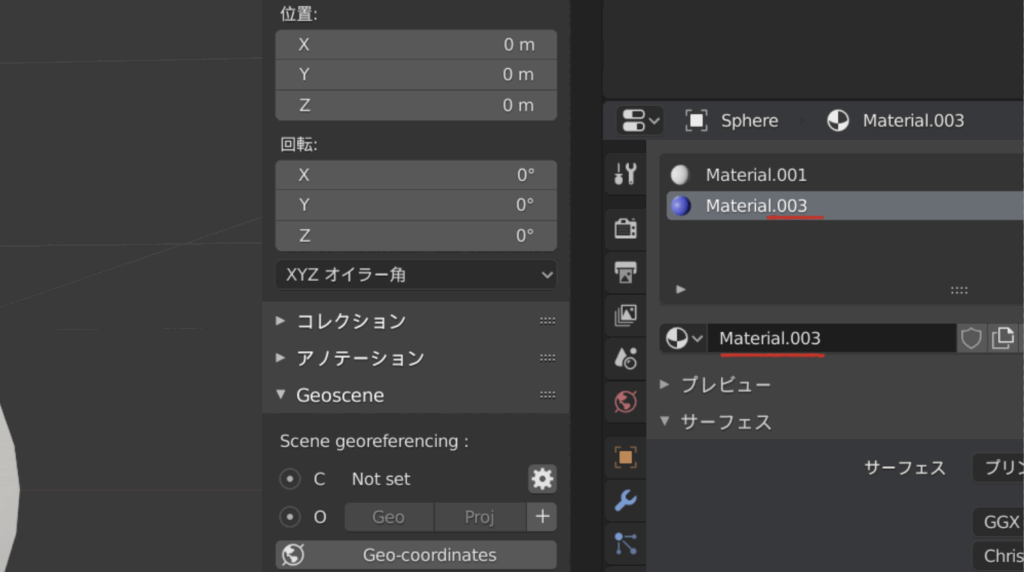
Task: Open the XYZ オイラー角 rotation mode dropdown
Action: (x=416, y=274)
